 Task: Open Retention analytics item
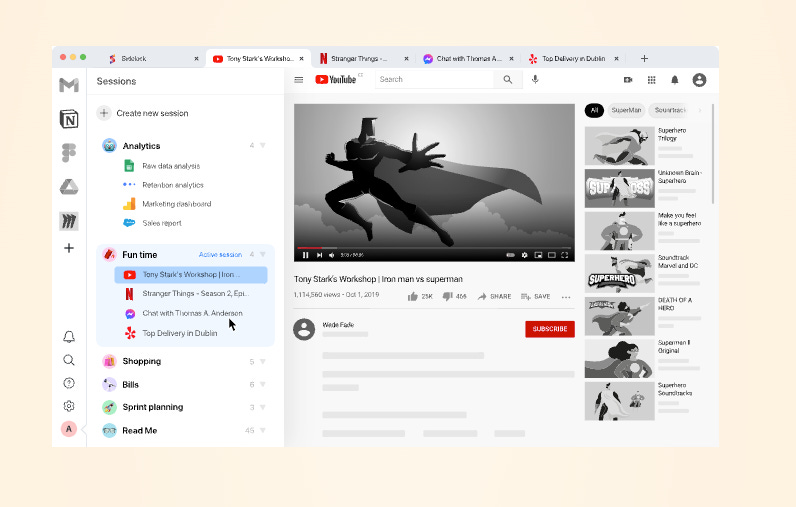tap(163, 185)
